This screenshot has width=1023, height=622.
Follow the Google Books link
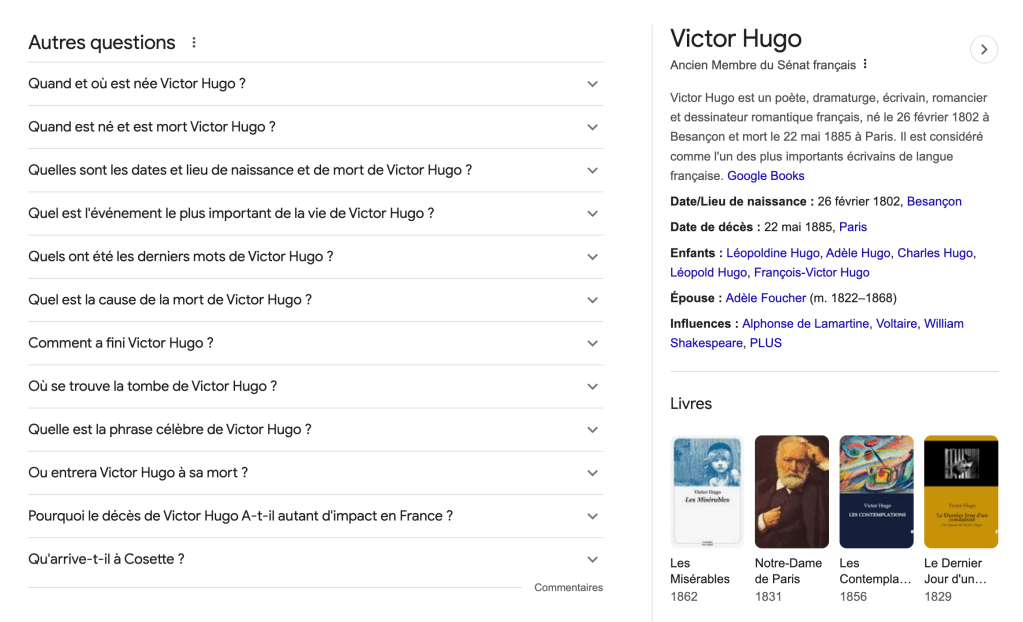tap(765, 176)
